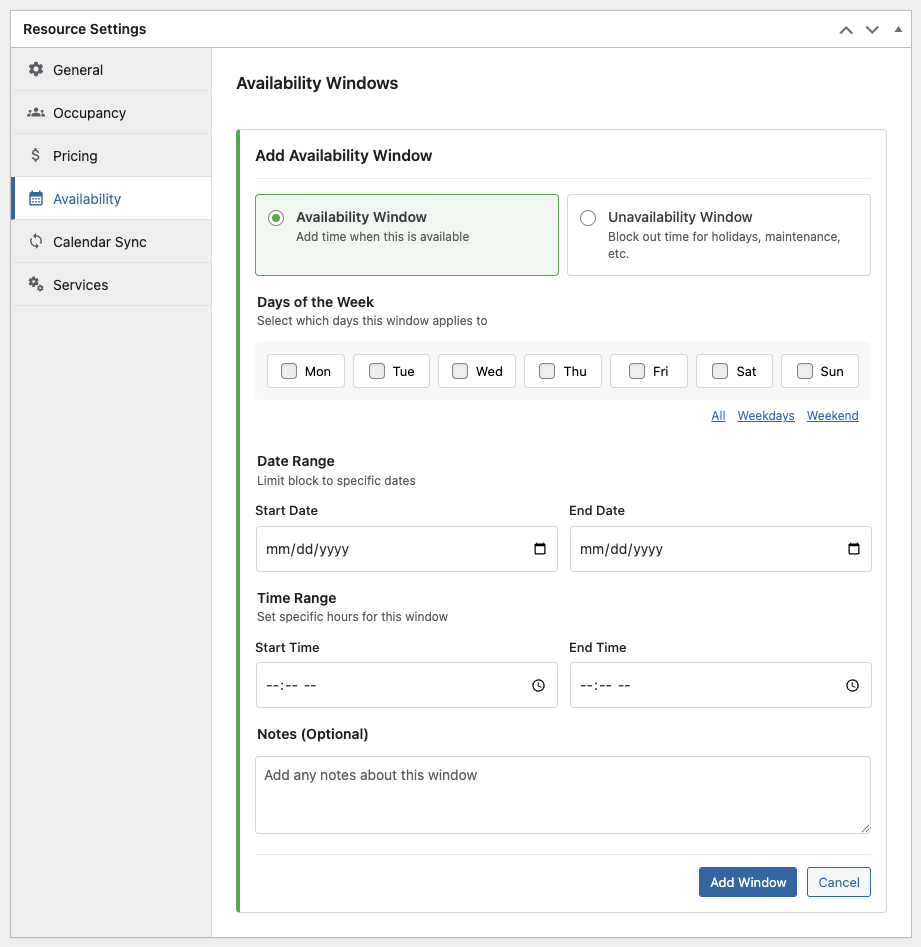
Task: Click the Occupancy people icon
Action: (x=36, y=113)
